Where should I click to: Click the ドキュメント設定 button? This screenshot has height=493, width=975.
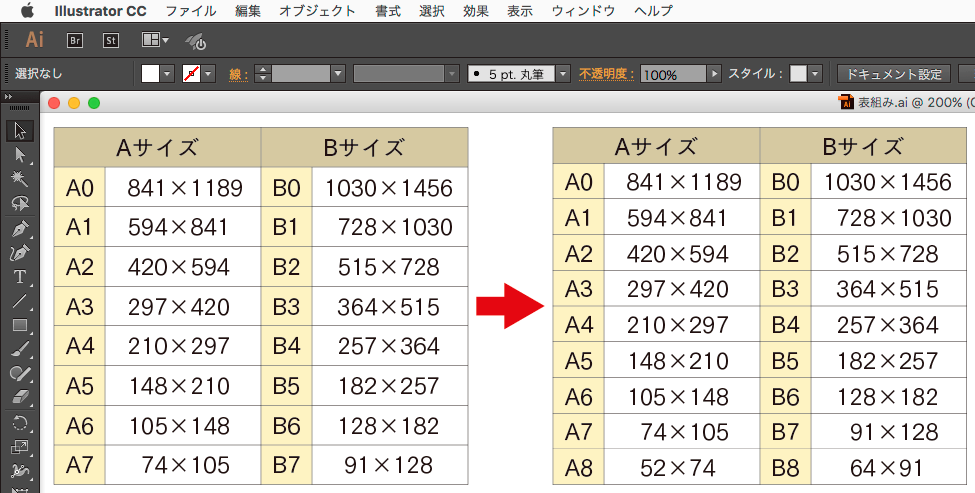(894, 74)
